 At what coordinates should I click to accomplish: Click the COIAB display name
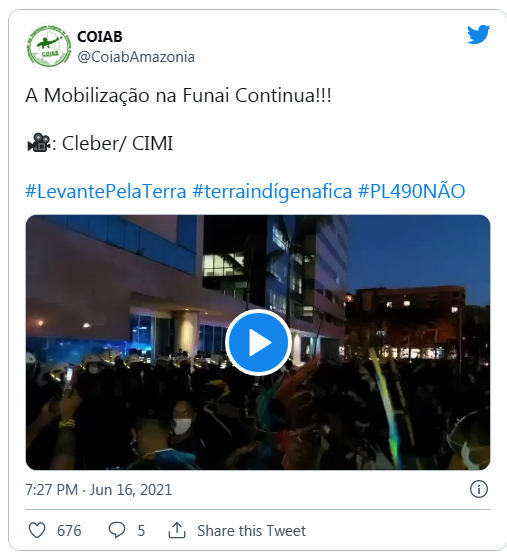click(100, 37)
